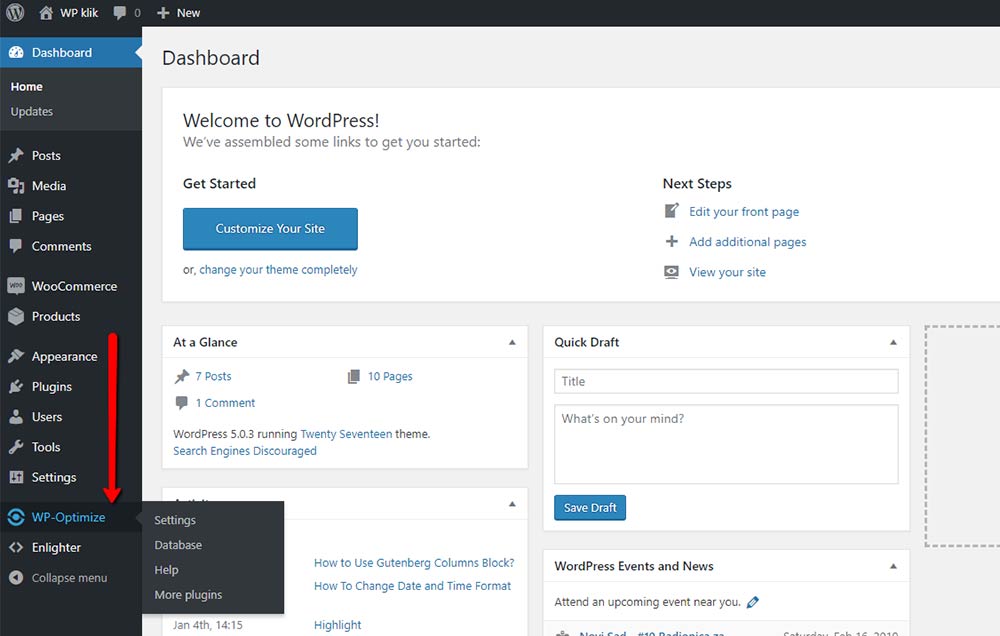
Task: Click the Users person icon
Action: tap(16, 417)
